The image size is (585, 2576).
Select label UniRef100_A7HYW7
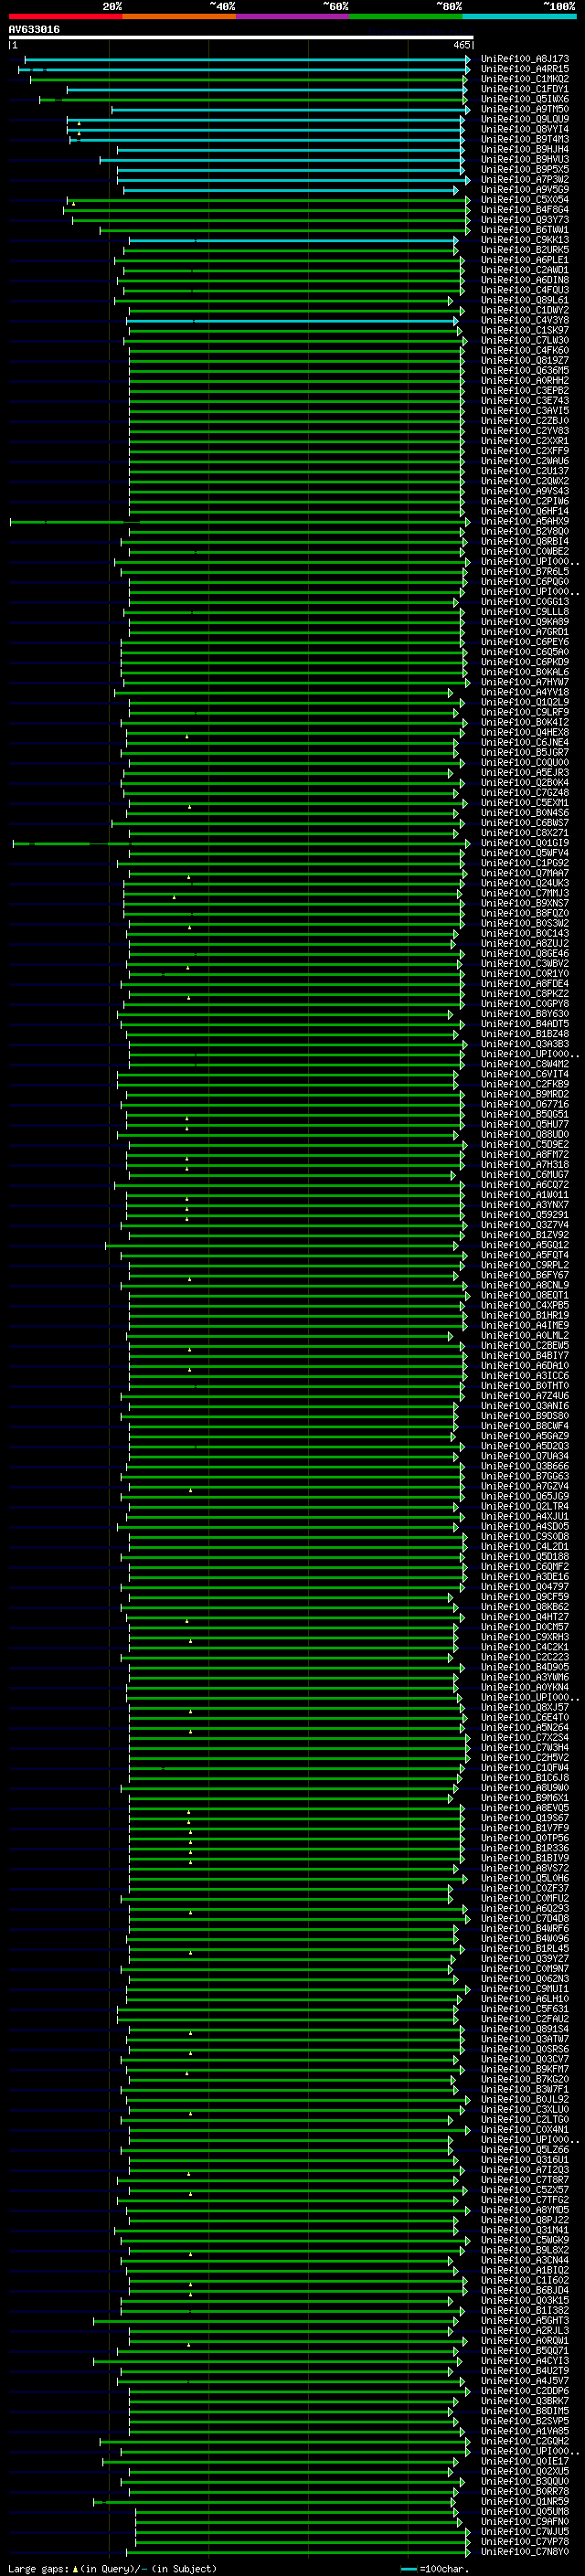[x=525, y=682]
